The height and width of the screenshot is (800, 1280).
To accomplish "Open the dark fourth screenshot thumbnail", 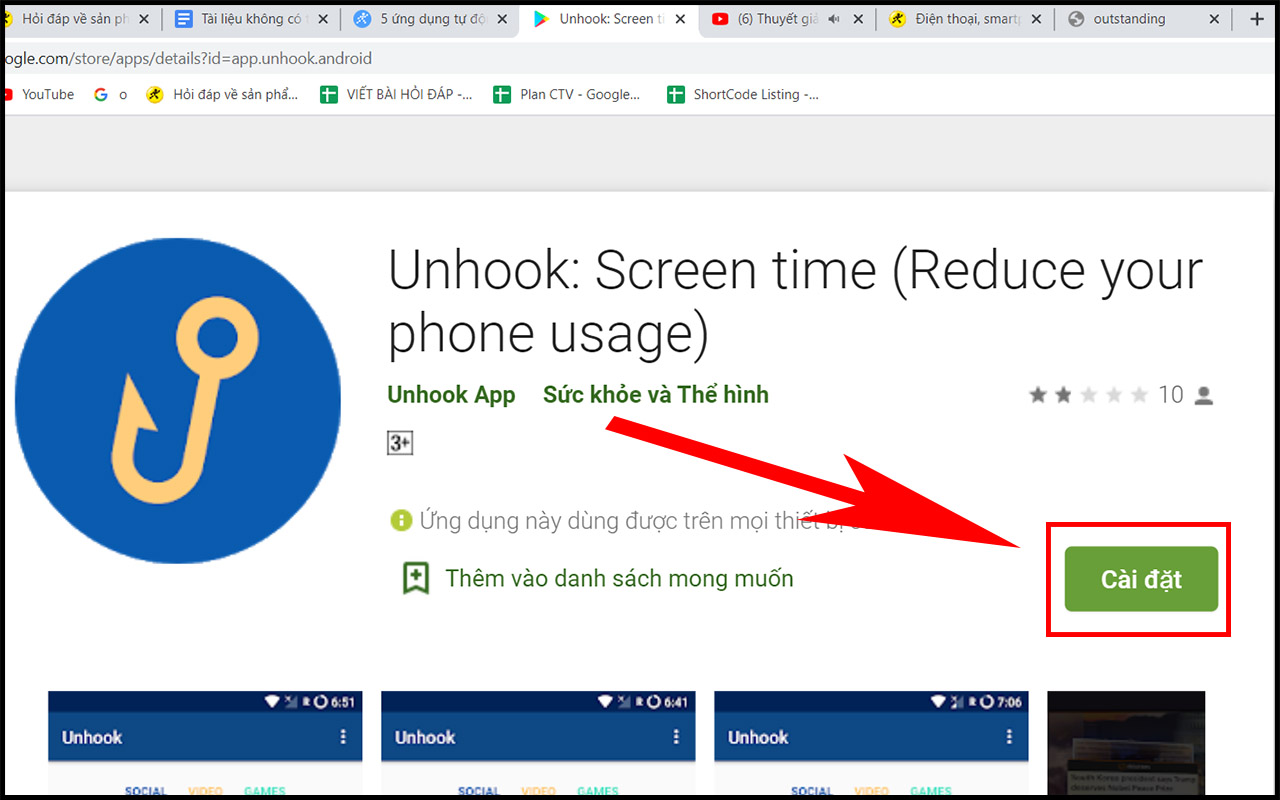I will [1126, 744].
